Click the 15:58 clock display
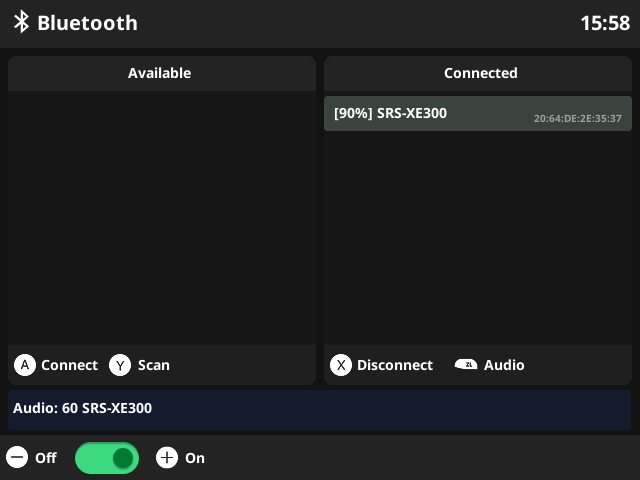This screenshot has width=640, height=480. pos(604,23)
